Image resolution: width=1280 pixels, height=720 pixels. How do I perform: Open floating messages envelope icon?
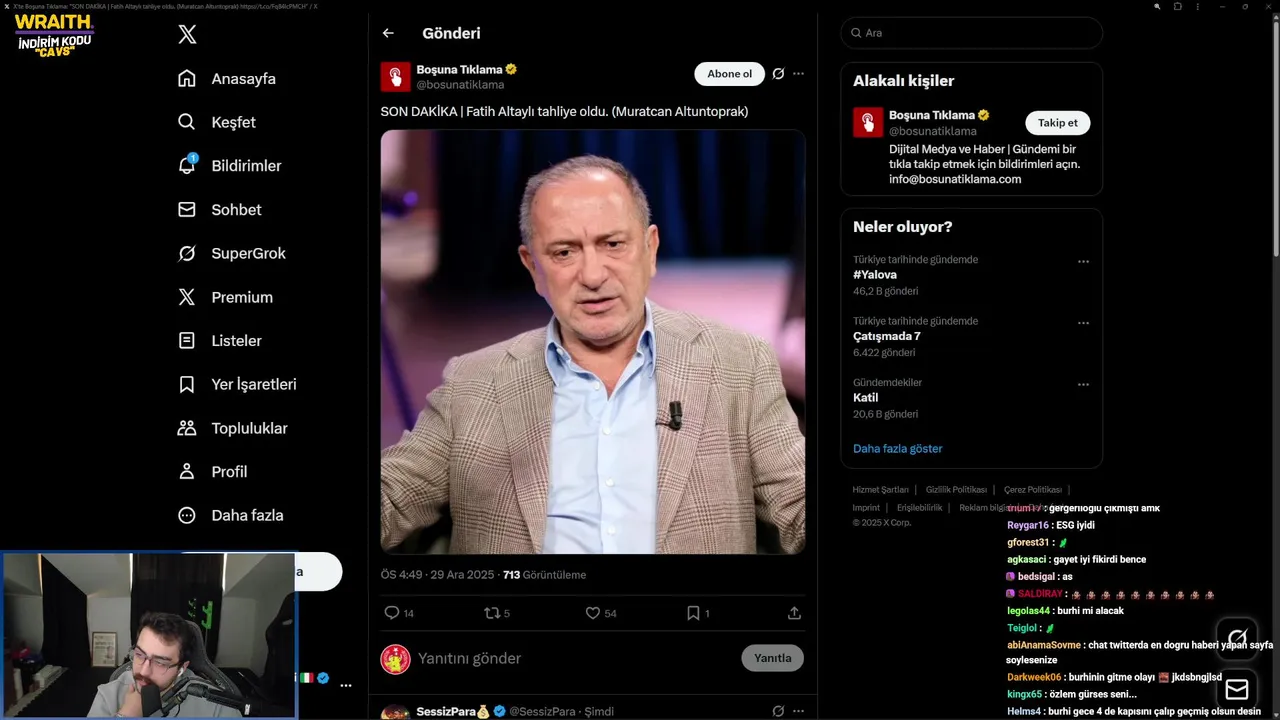[x=1237, y=689]
